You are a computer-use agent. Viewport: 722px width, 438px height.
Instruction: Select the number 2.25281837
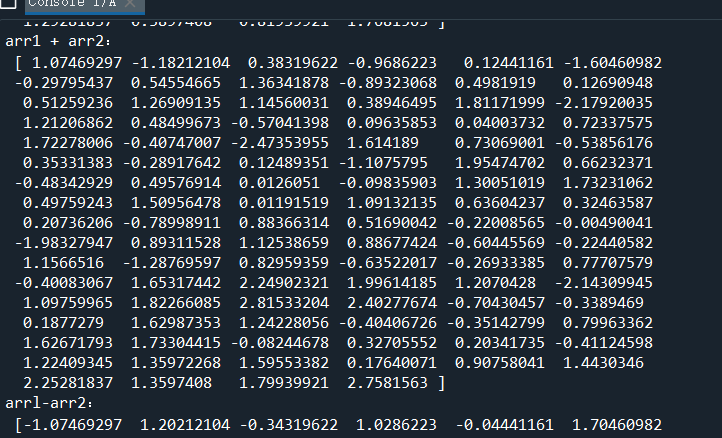coord(68,383)
